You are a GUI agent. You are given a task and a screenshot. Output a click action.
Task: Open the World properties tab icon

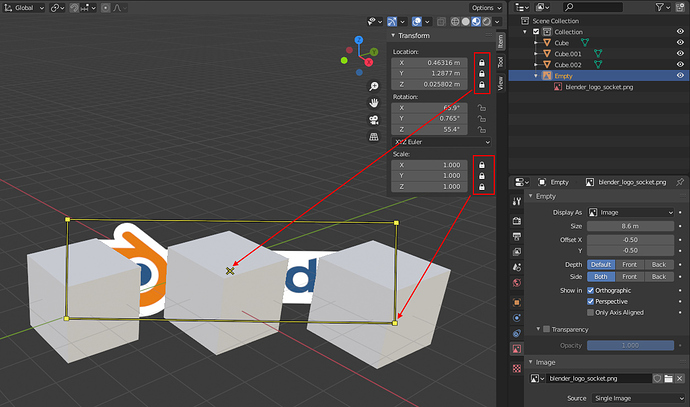click(x=517, y=282)
